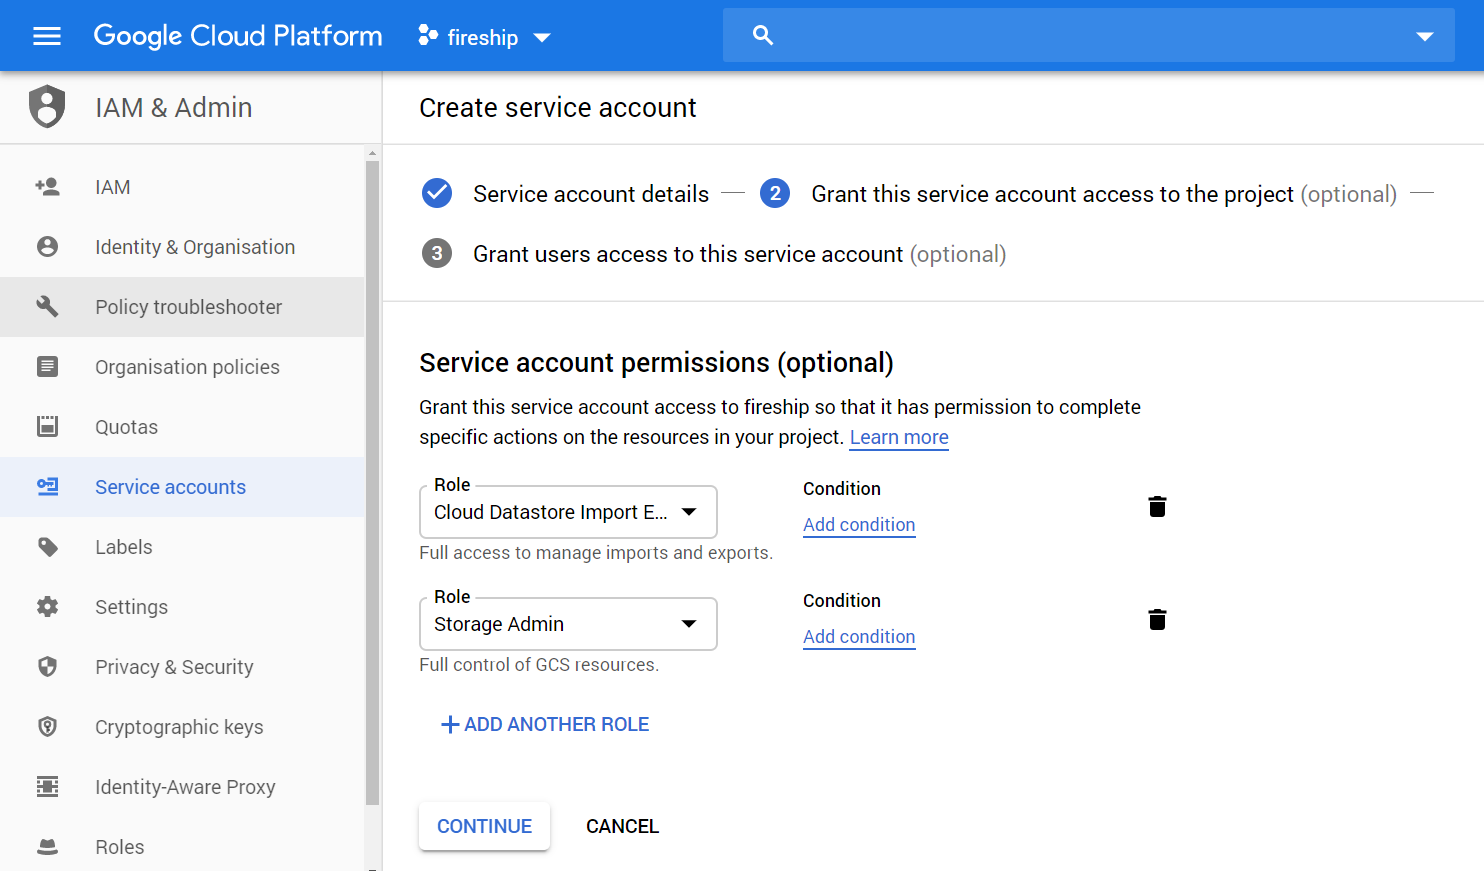1484x871 pixels.
Task: Add a condition to the Storage Admin role
Action: tap(858, 636)
